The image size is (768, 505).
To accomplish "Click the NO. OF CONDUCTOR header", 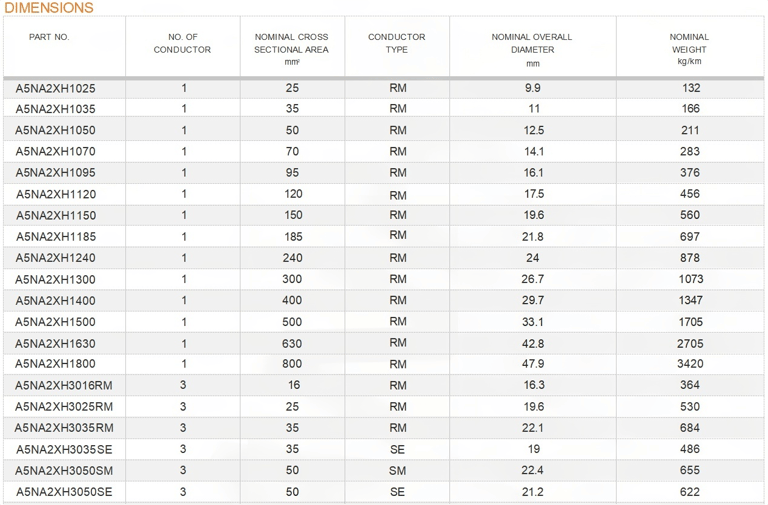I will (182, 43).
